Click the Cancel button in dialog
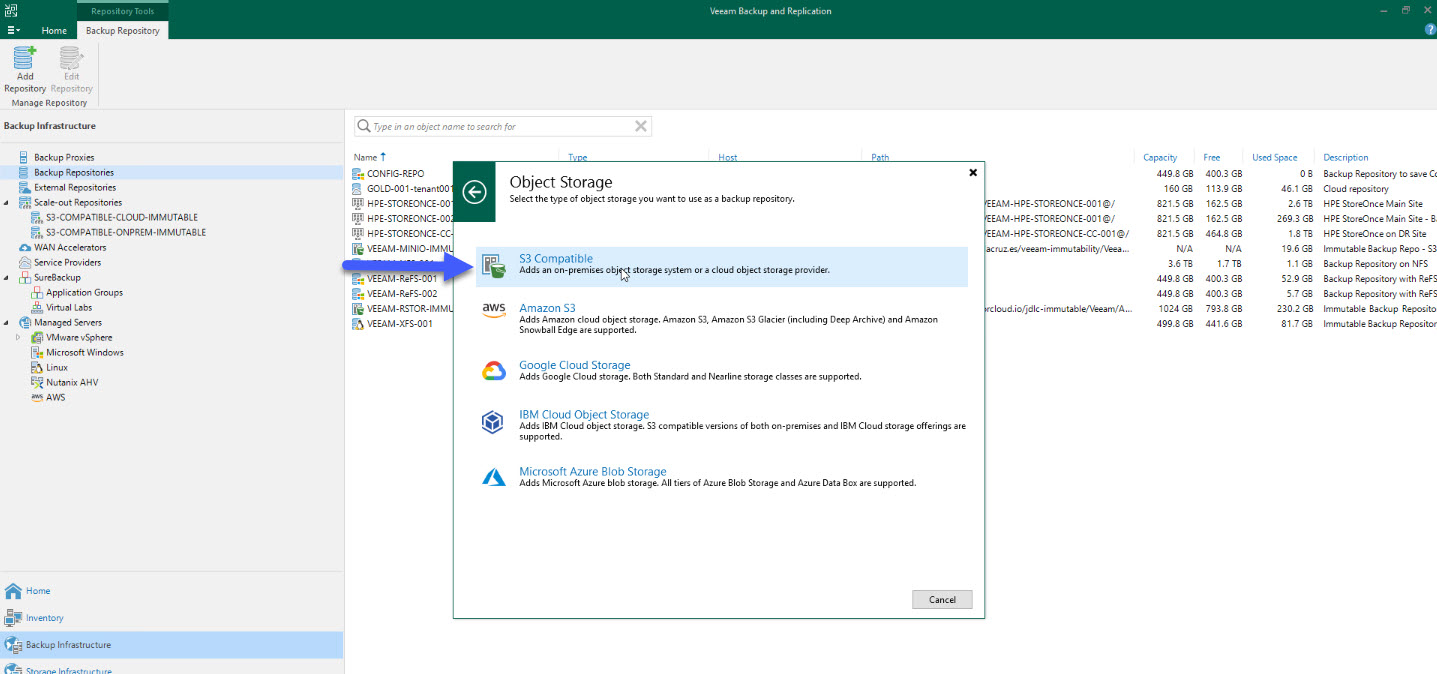Image resolution: width=1437 pixels, height=674 pixels. 942,599
